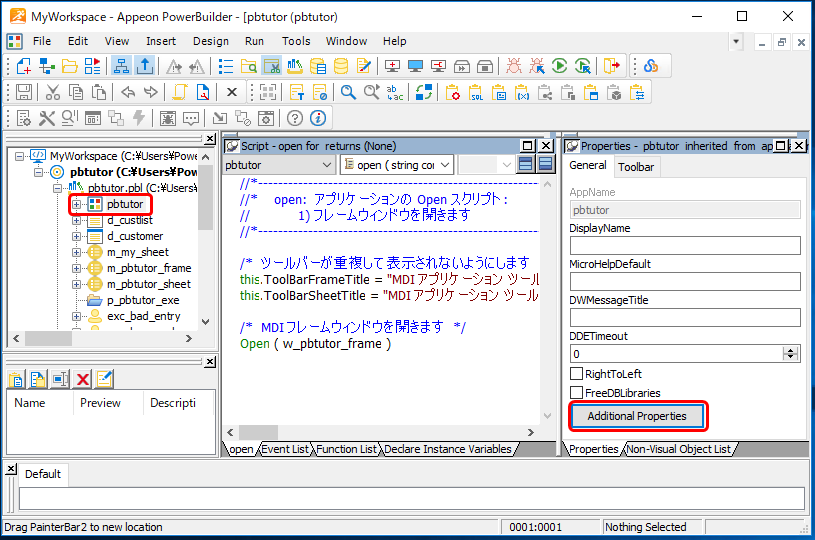The height and width of the screenshot is (540, 815).
Task: Open the open event dropdown list
Action: pos(445,165)
